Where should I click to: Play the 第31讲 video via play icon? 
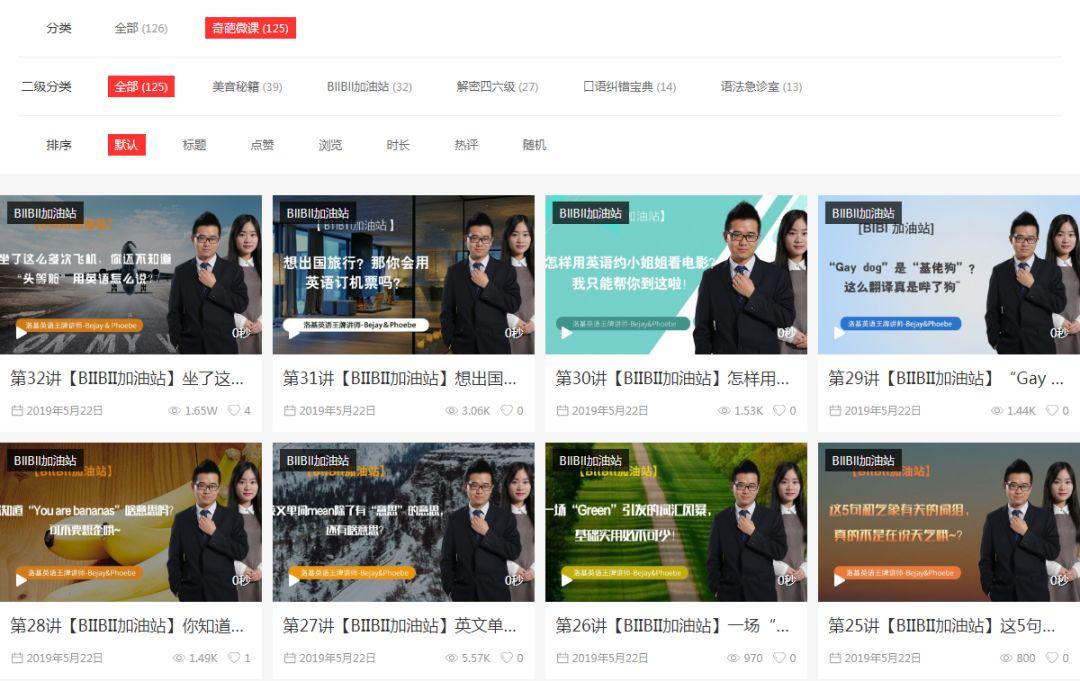coord(294,333)
